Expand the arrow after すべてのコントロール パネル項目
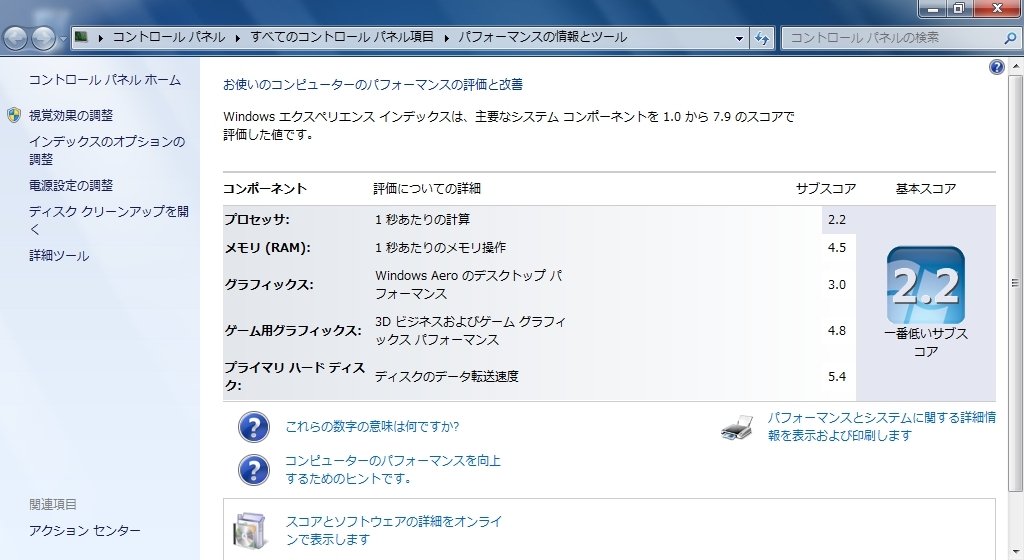 tap(446, 38)
